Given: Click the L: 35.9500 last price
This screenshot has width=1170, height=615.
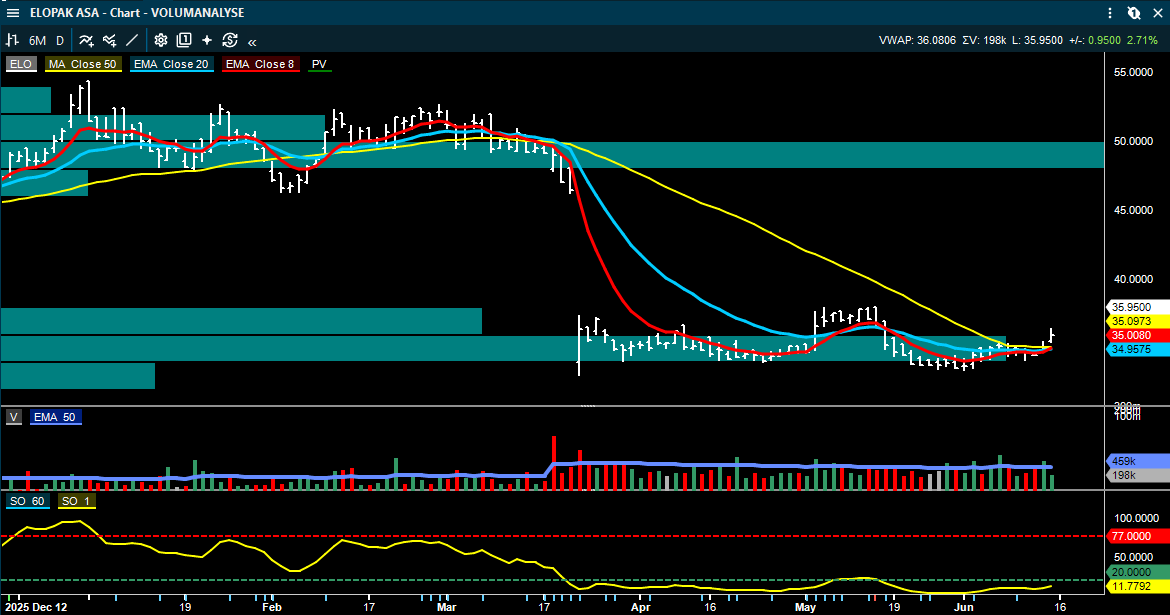Looking at the screenshot, I should click(x=1037, y=40).
